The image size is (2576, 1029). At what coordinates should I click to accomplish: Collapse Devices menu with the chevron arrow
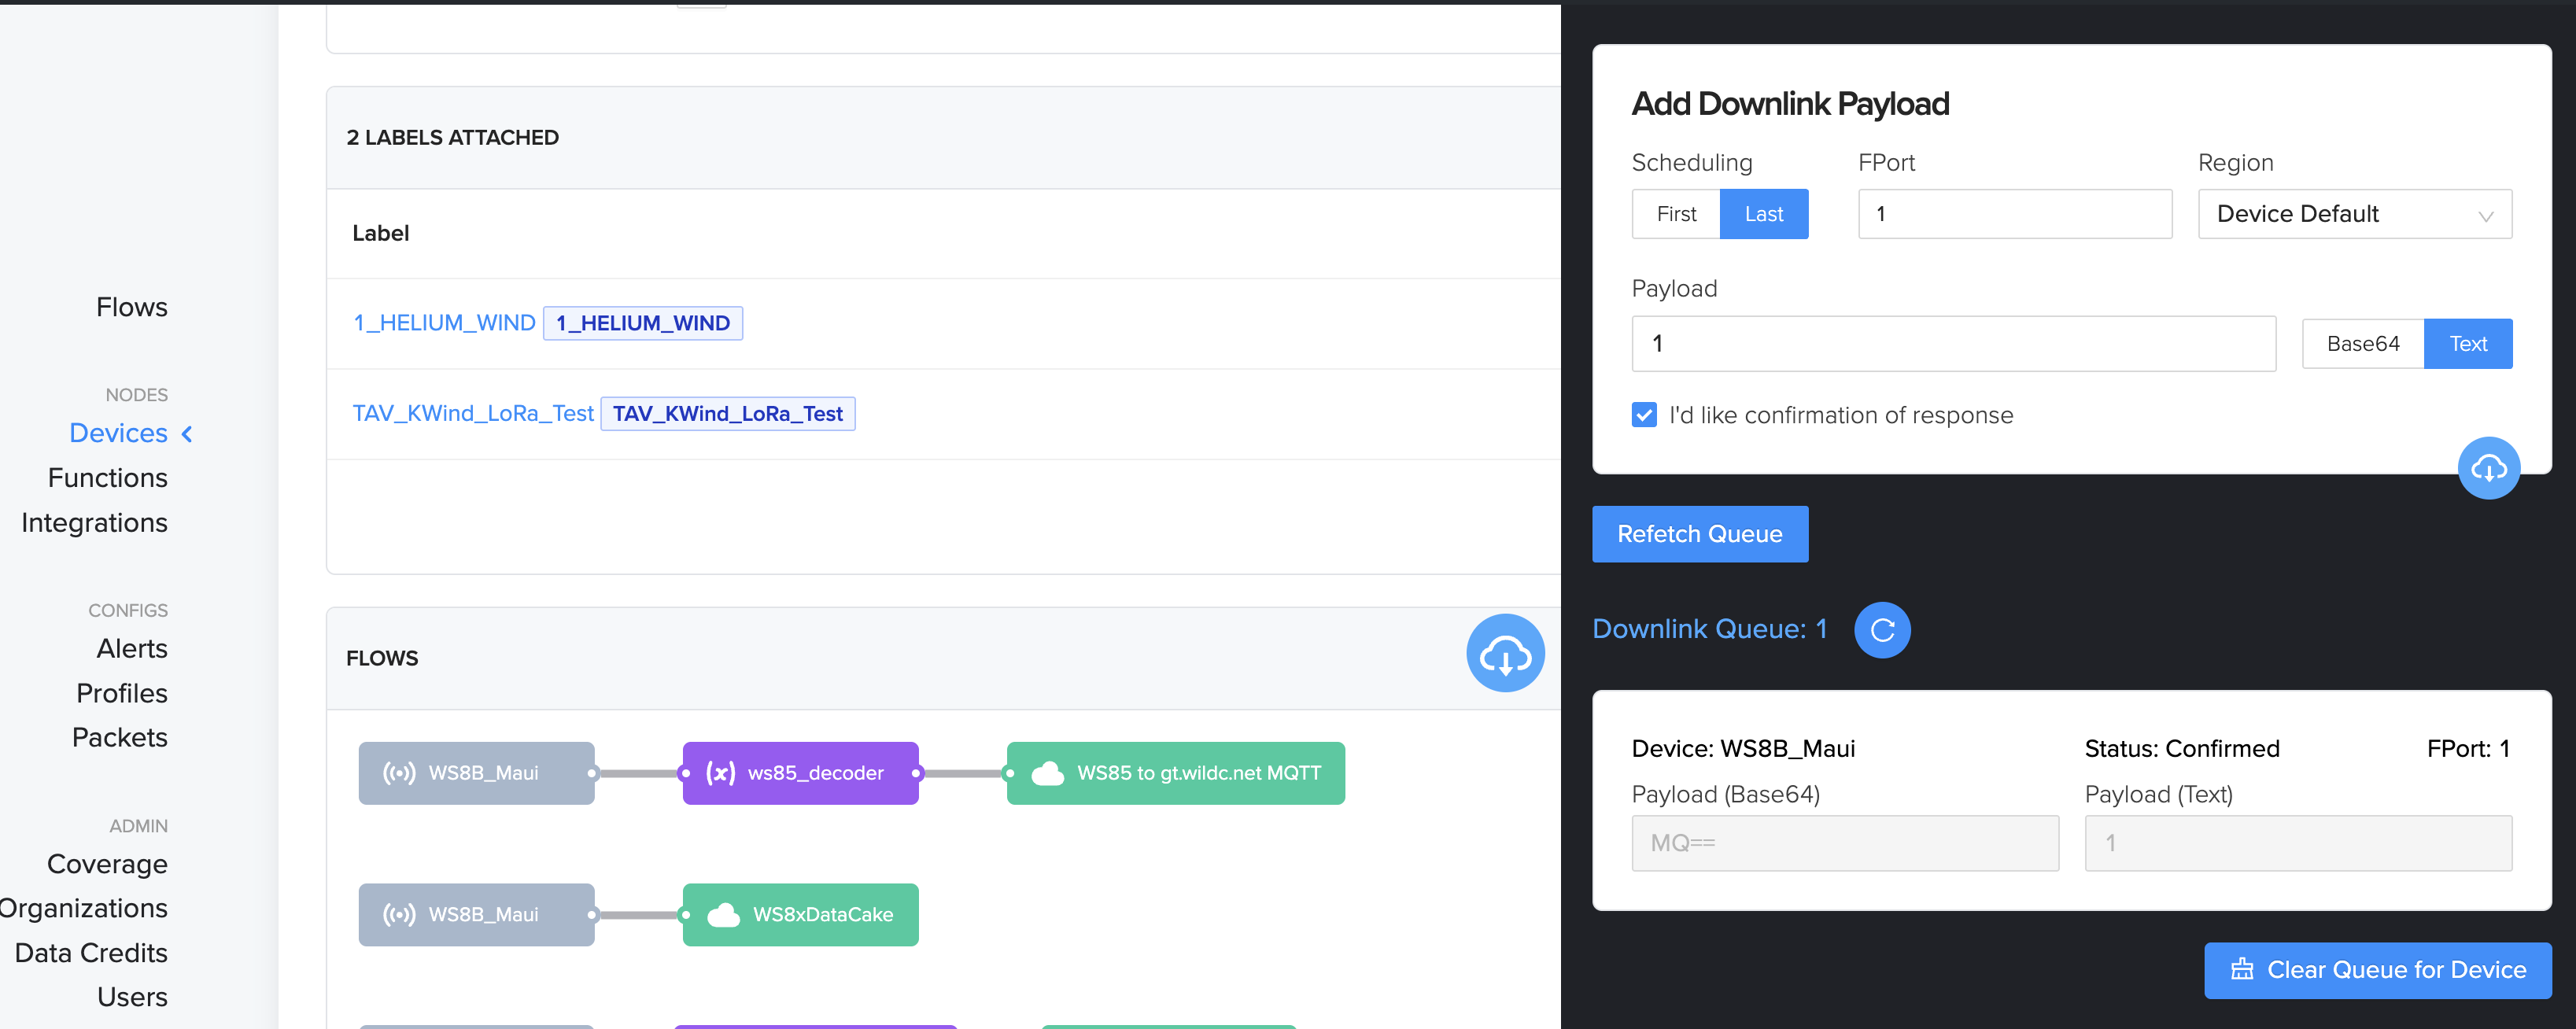(187, 434)
